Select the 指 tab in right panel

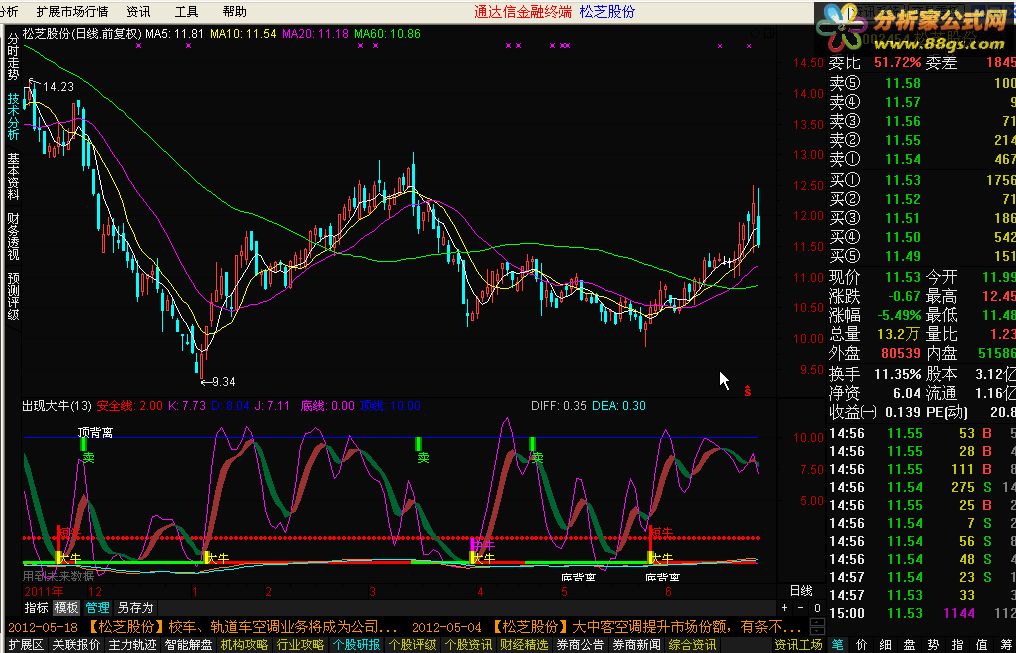[x=958, y=645]
